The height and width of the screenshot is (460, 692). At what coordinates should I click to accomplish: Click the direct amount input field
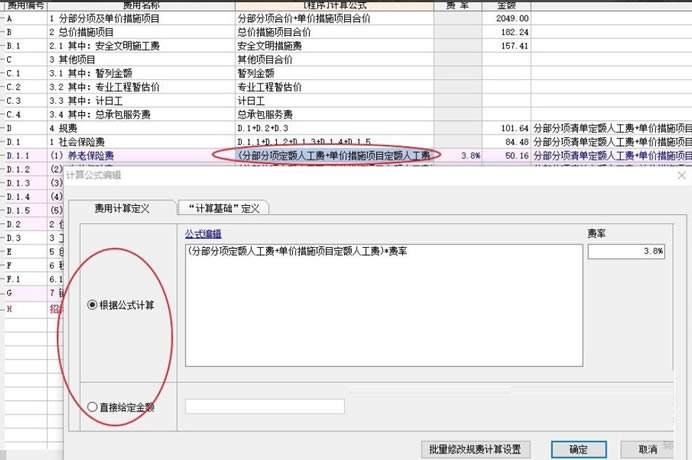tap(265, 406)
